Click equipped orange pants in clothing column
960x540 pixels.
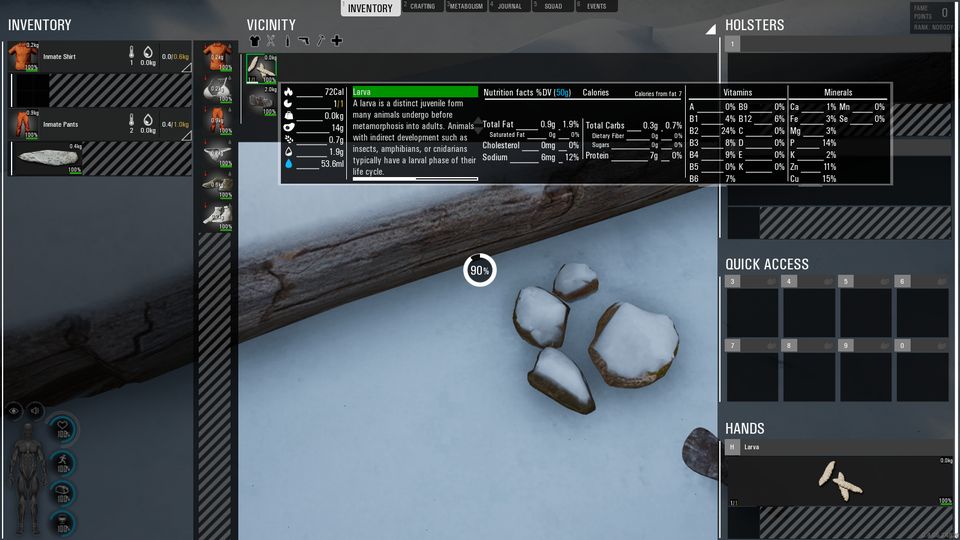[217, 119]
